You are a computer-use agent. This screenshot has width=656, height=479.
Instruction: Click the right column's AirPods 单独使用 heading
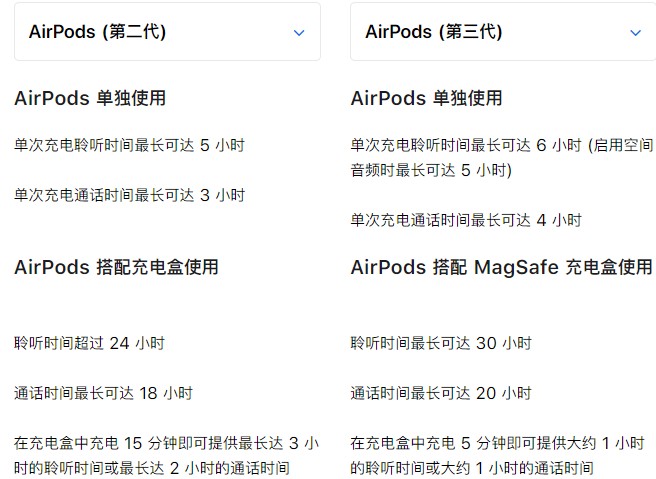click(426, 98)
